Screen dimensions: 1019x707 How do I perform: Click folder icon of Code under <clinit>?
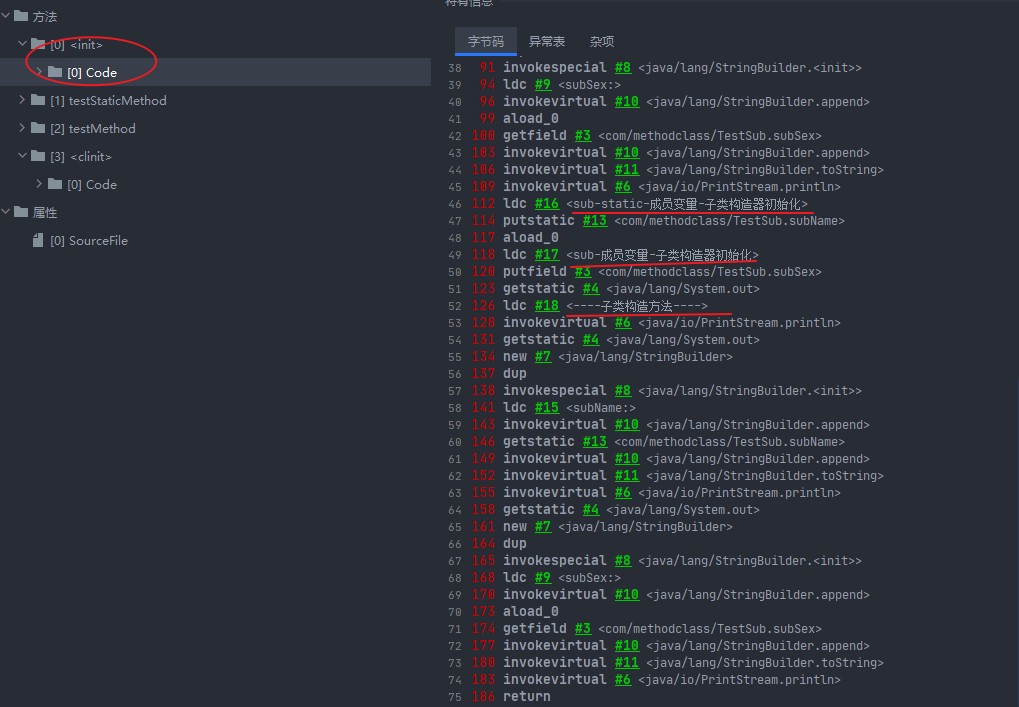click(55, 184)
